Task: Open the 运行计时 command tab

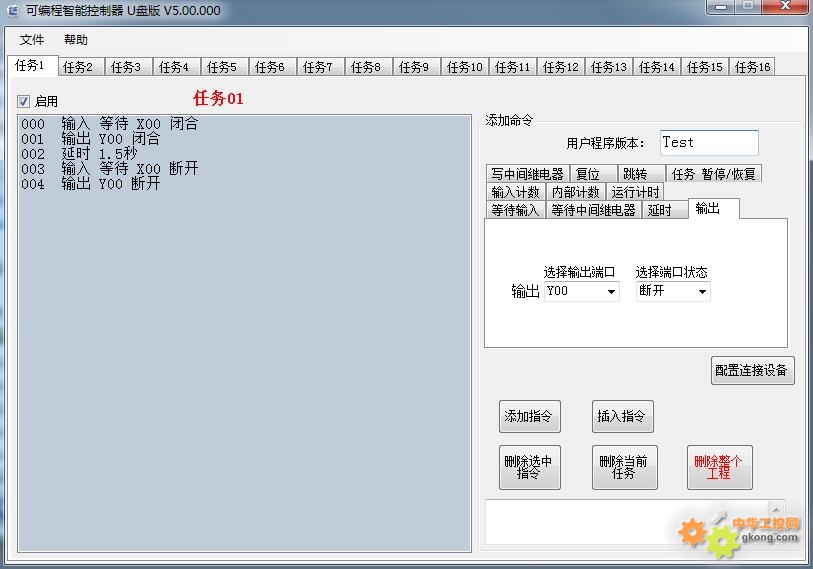Action: [x=635, y=192]
